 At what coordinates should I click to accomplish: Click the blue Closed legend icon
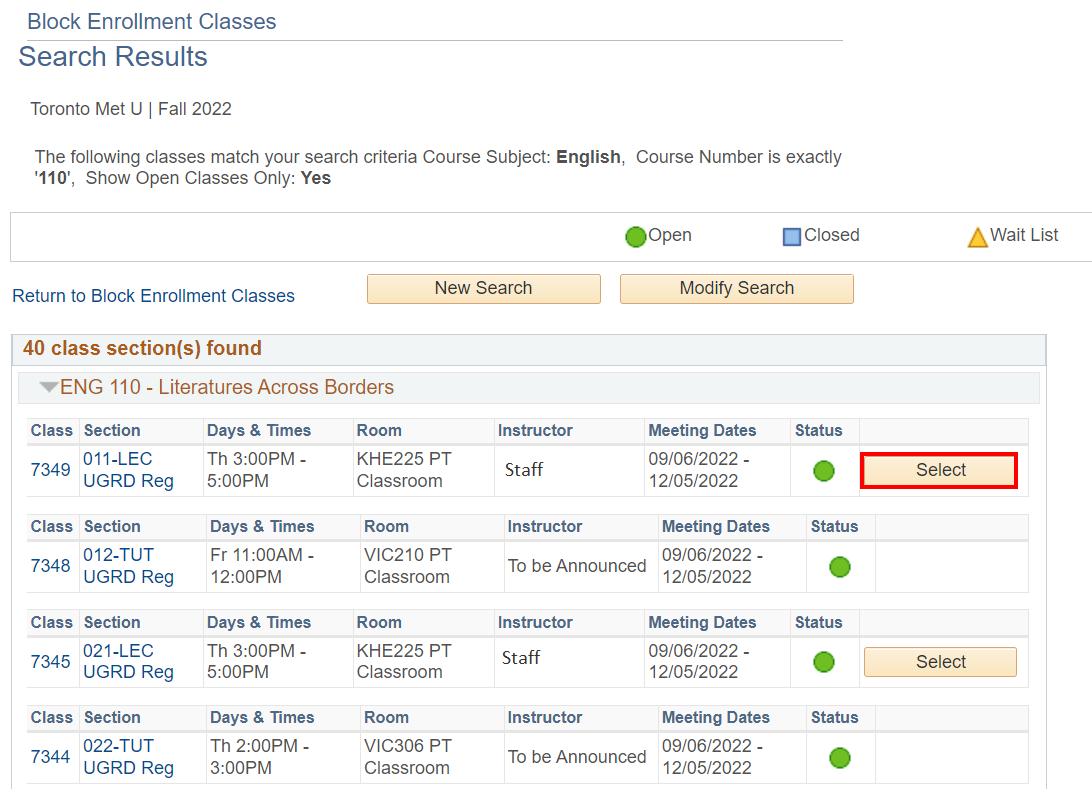point(792,237)
